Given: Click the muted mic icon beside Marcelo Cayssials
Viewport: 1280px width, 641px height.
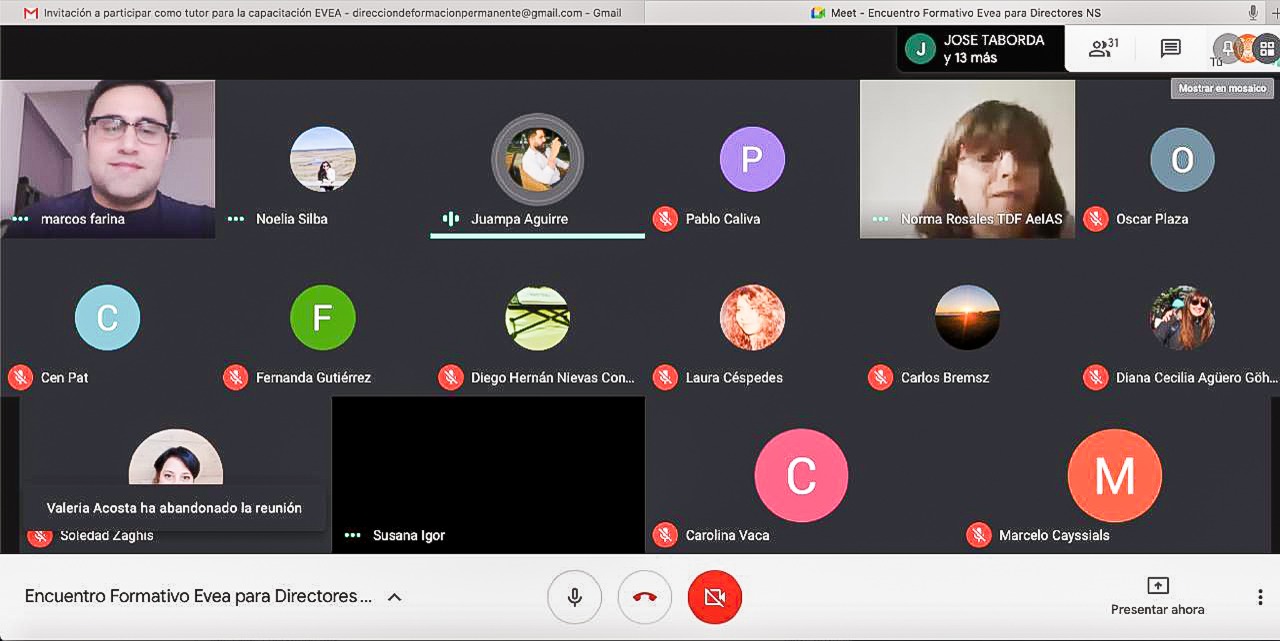Looking at the screenshot, I should (979, 535).
